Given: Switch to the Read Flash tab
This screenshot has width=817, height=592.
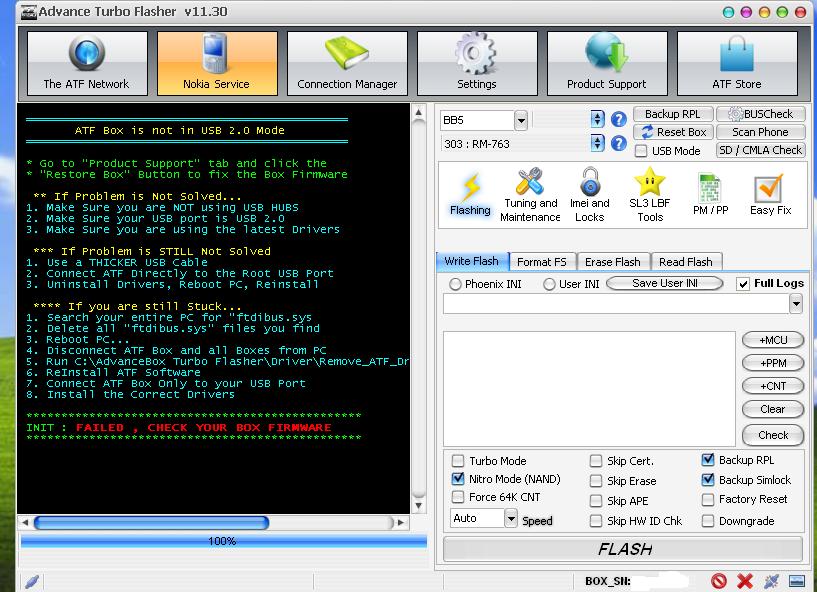Looking at the screenshot, I should point(686,262).
